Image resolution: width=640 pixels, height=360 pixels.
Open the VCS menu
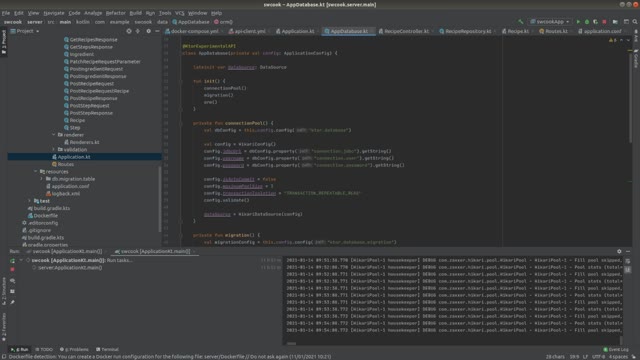tap(180, 13)
